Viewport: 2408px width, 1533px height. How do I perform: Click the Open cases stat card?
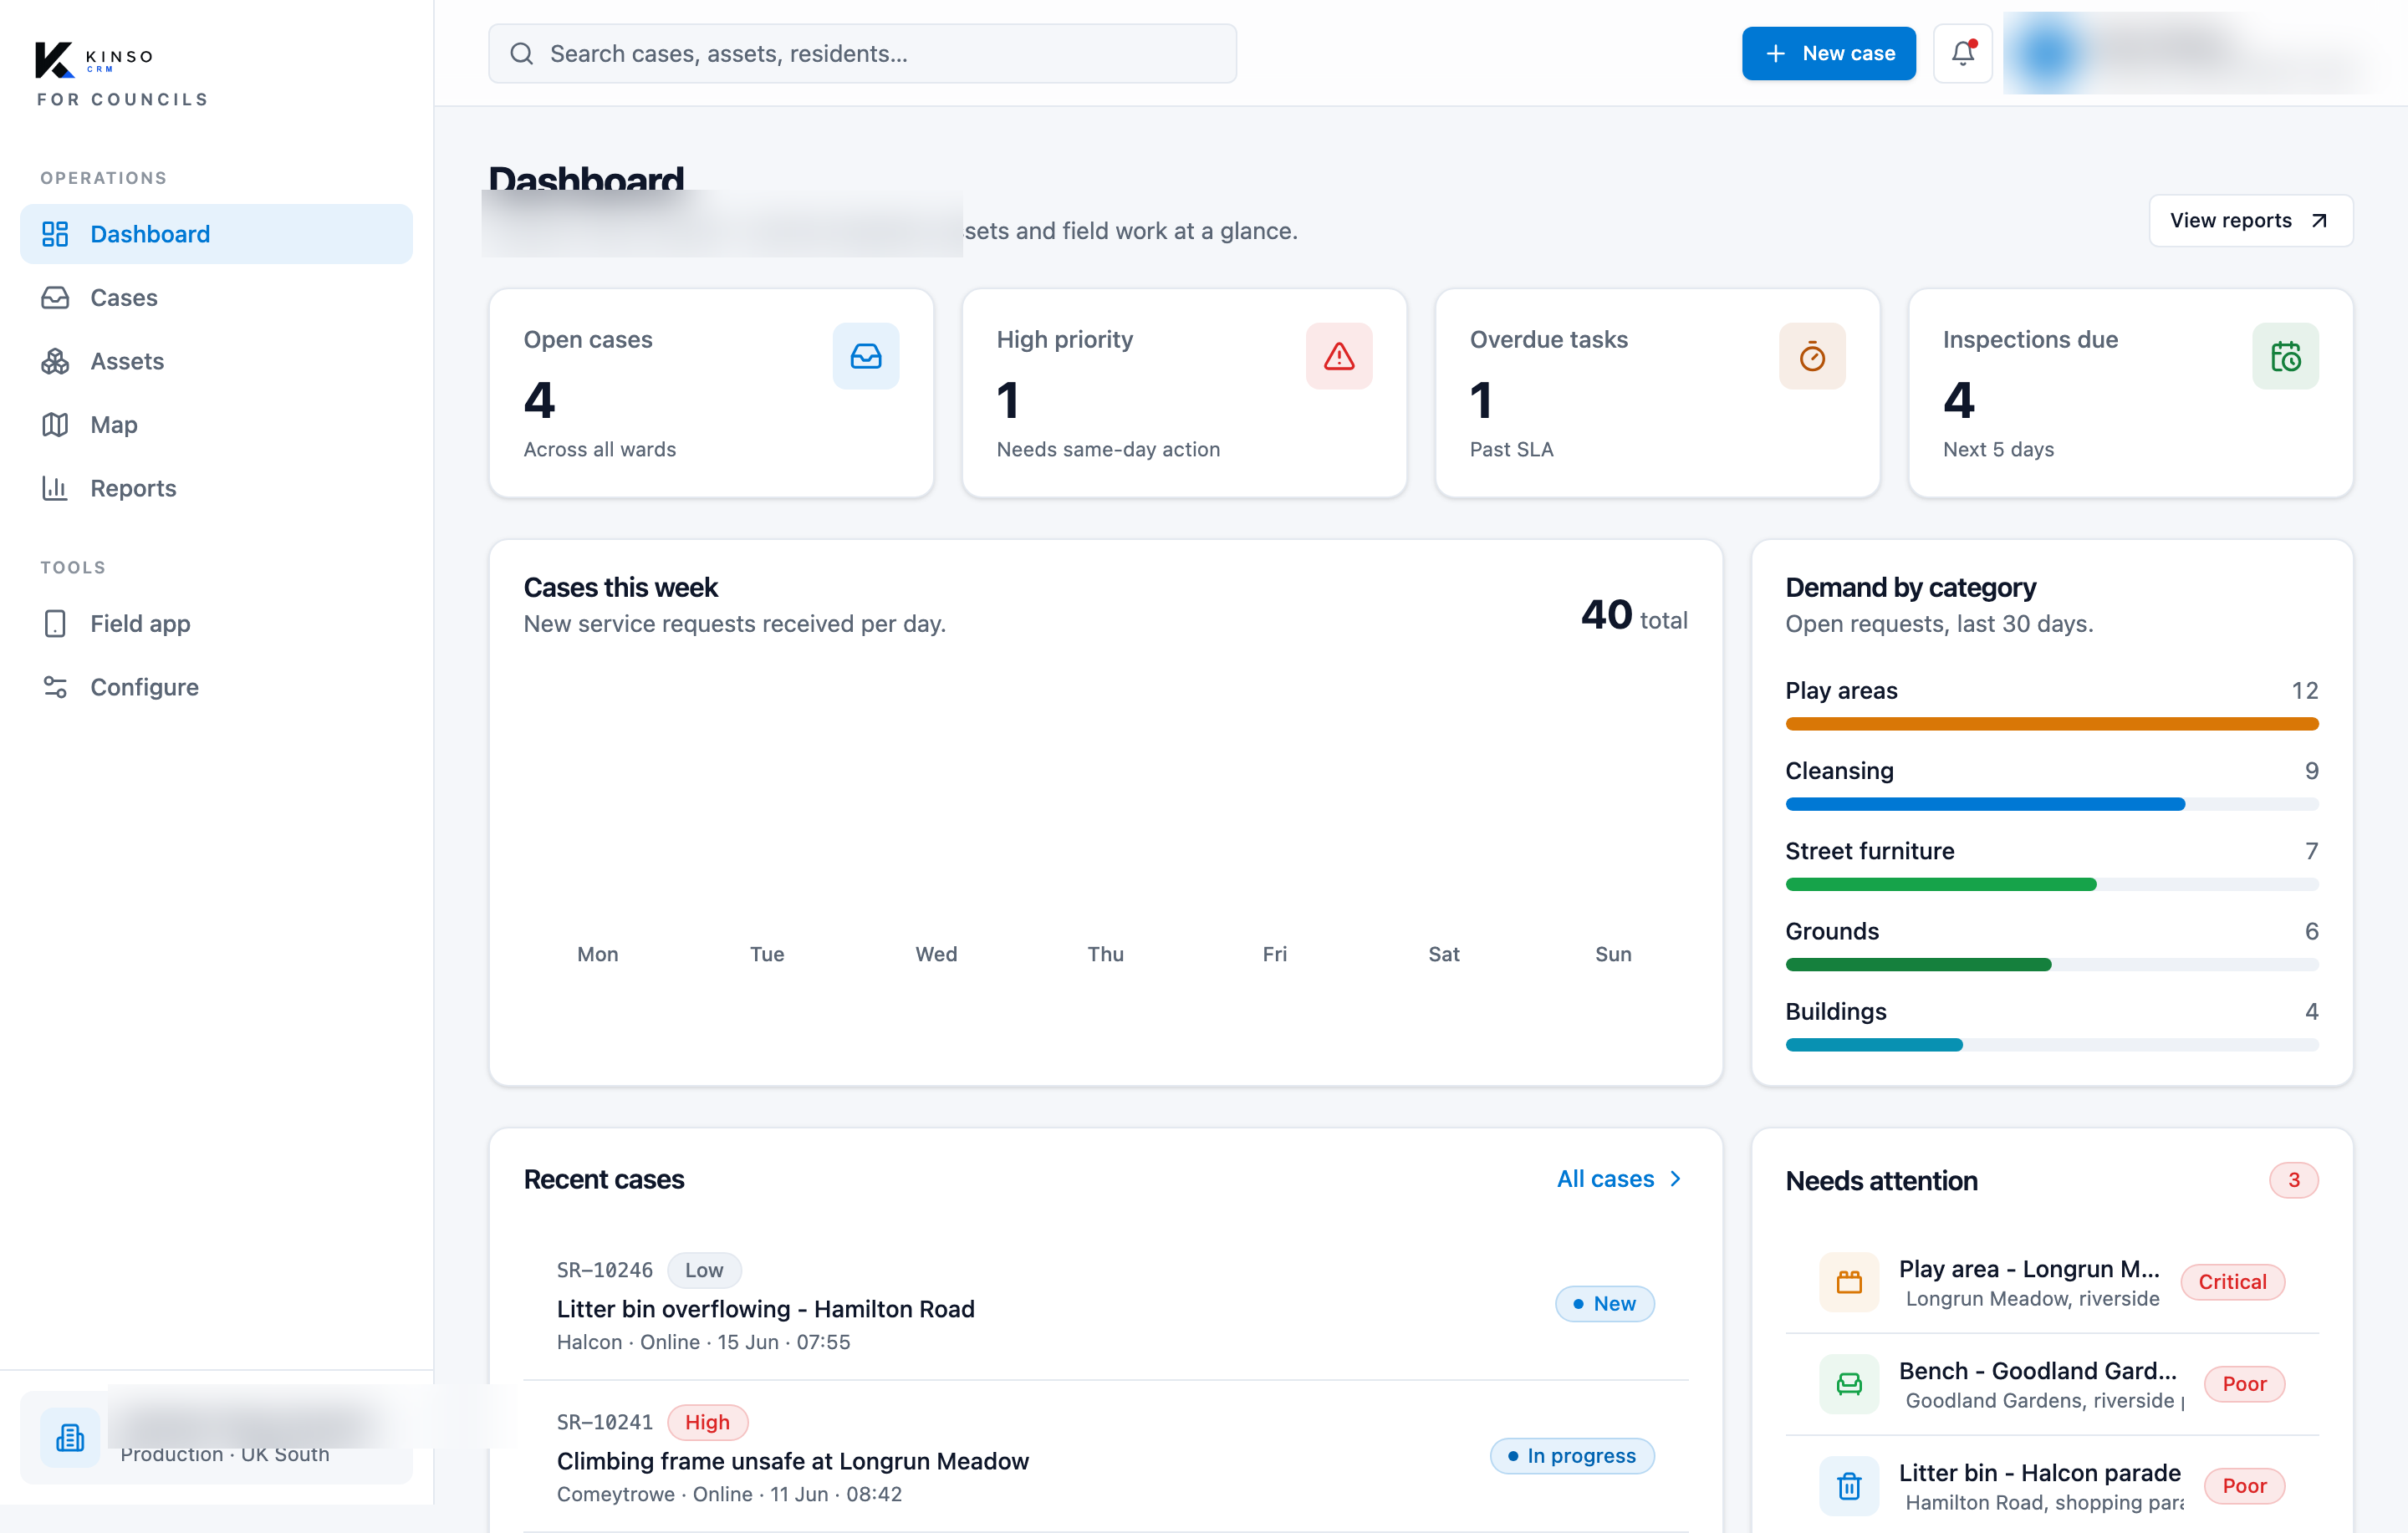(711, 393)
